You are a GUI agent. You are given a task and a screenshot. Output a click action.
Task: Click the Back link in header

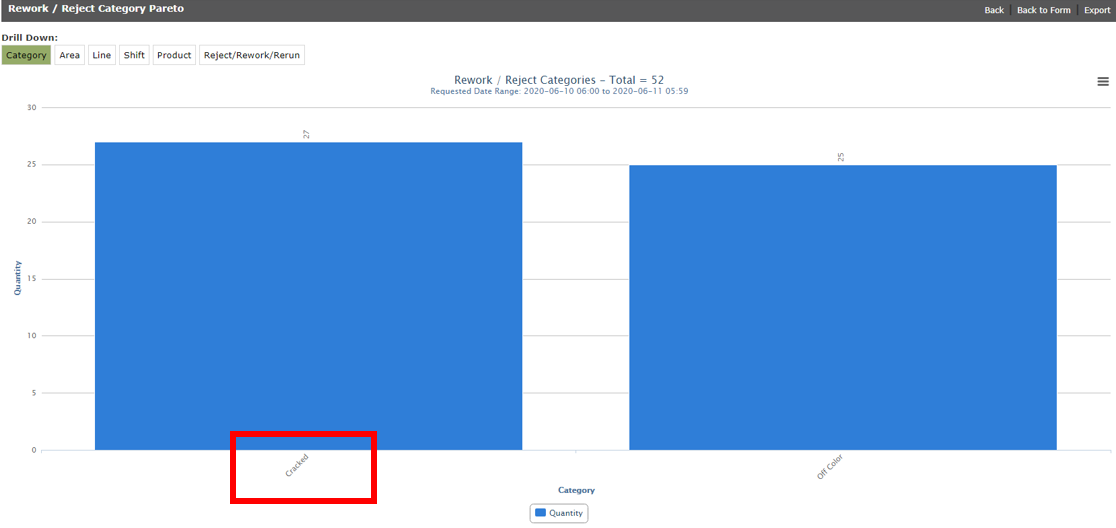[994, 10]
